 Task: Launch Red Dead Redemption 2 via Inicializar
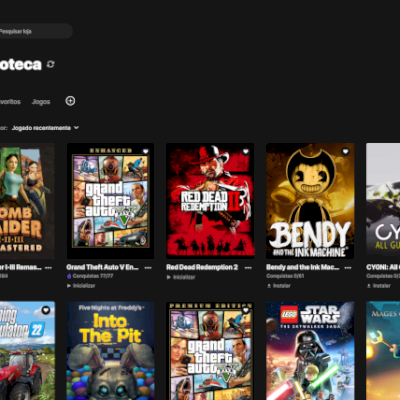(181, 277)
